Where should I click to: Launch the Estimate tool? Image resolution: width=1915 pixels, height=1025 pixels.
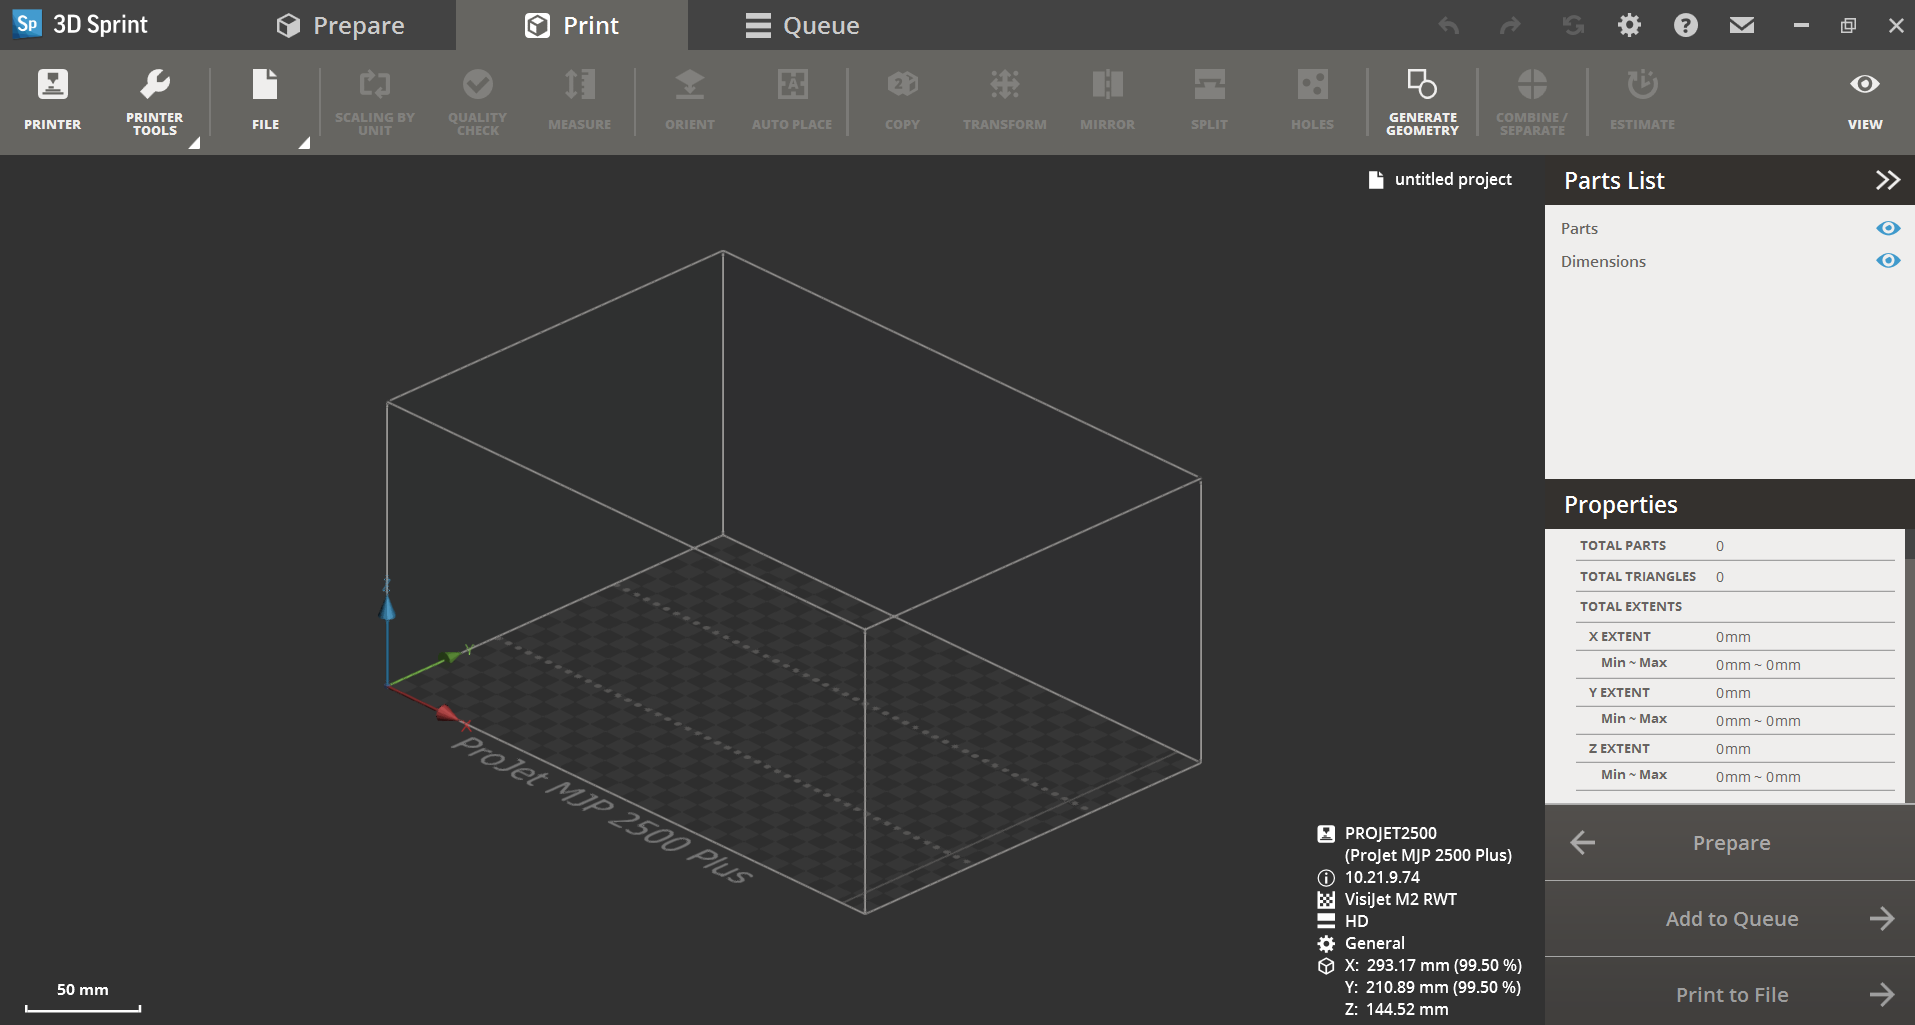click(1640, 99)
